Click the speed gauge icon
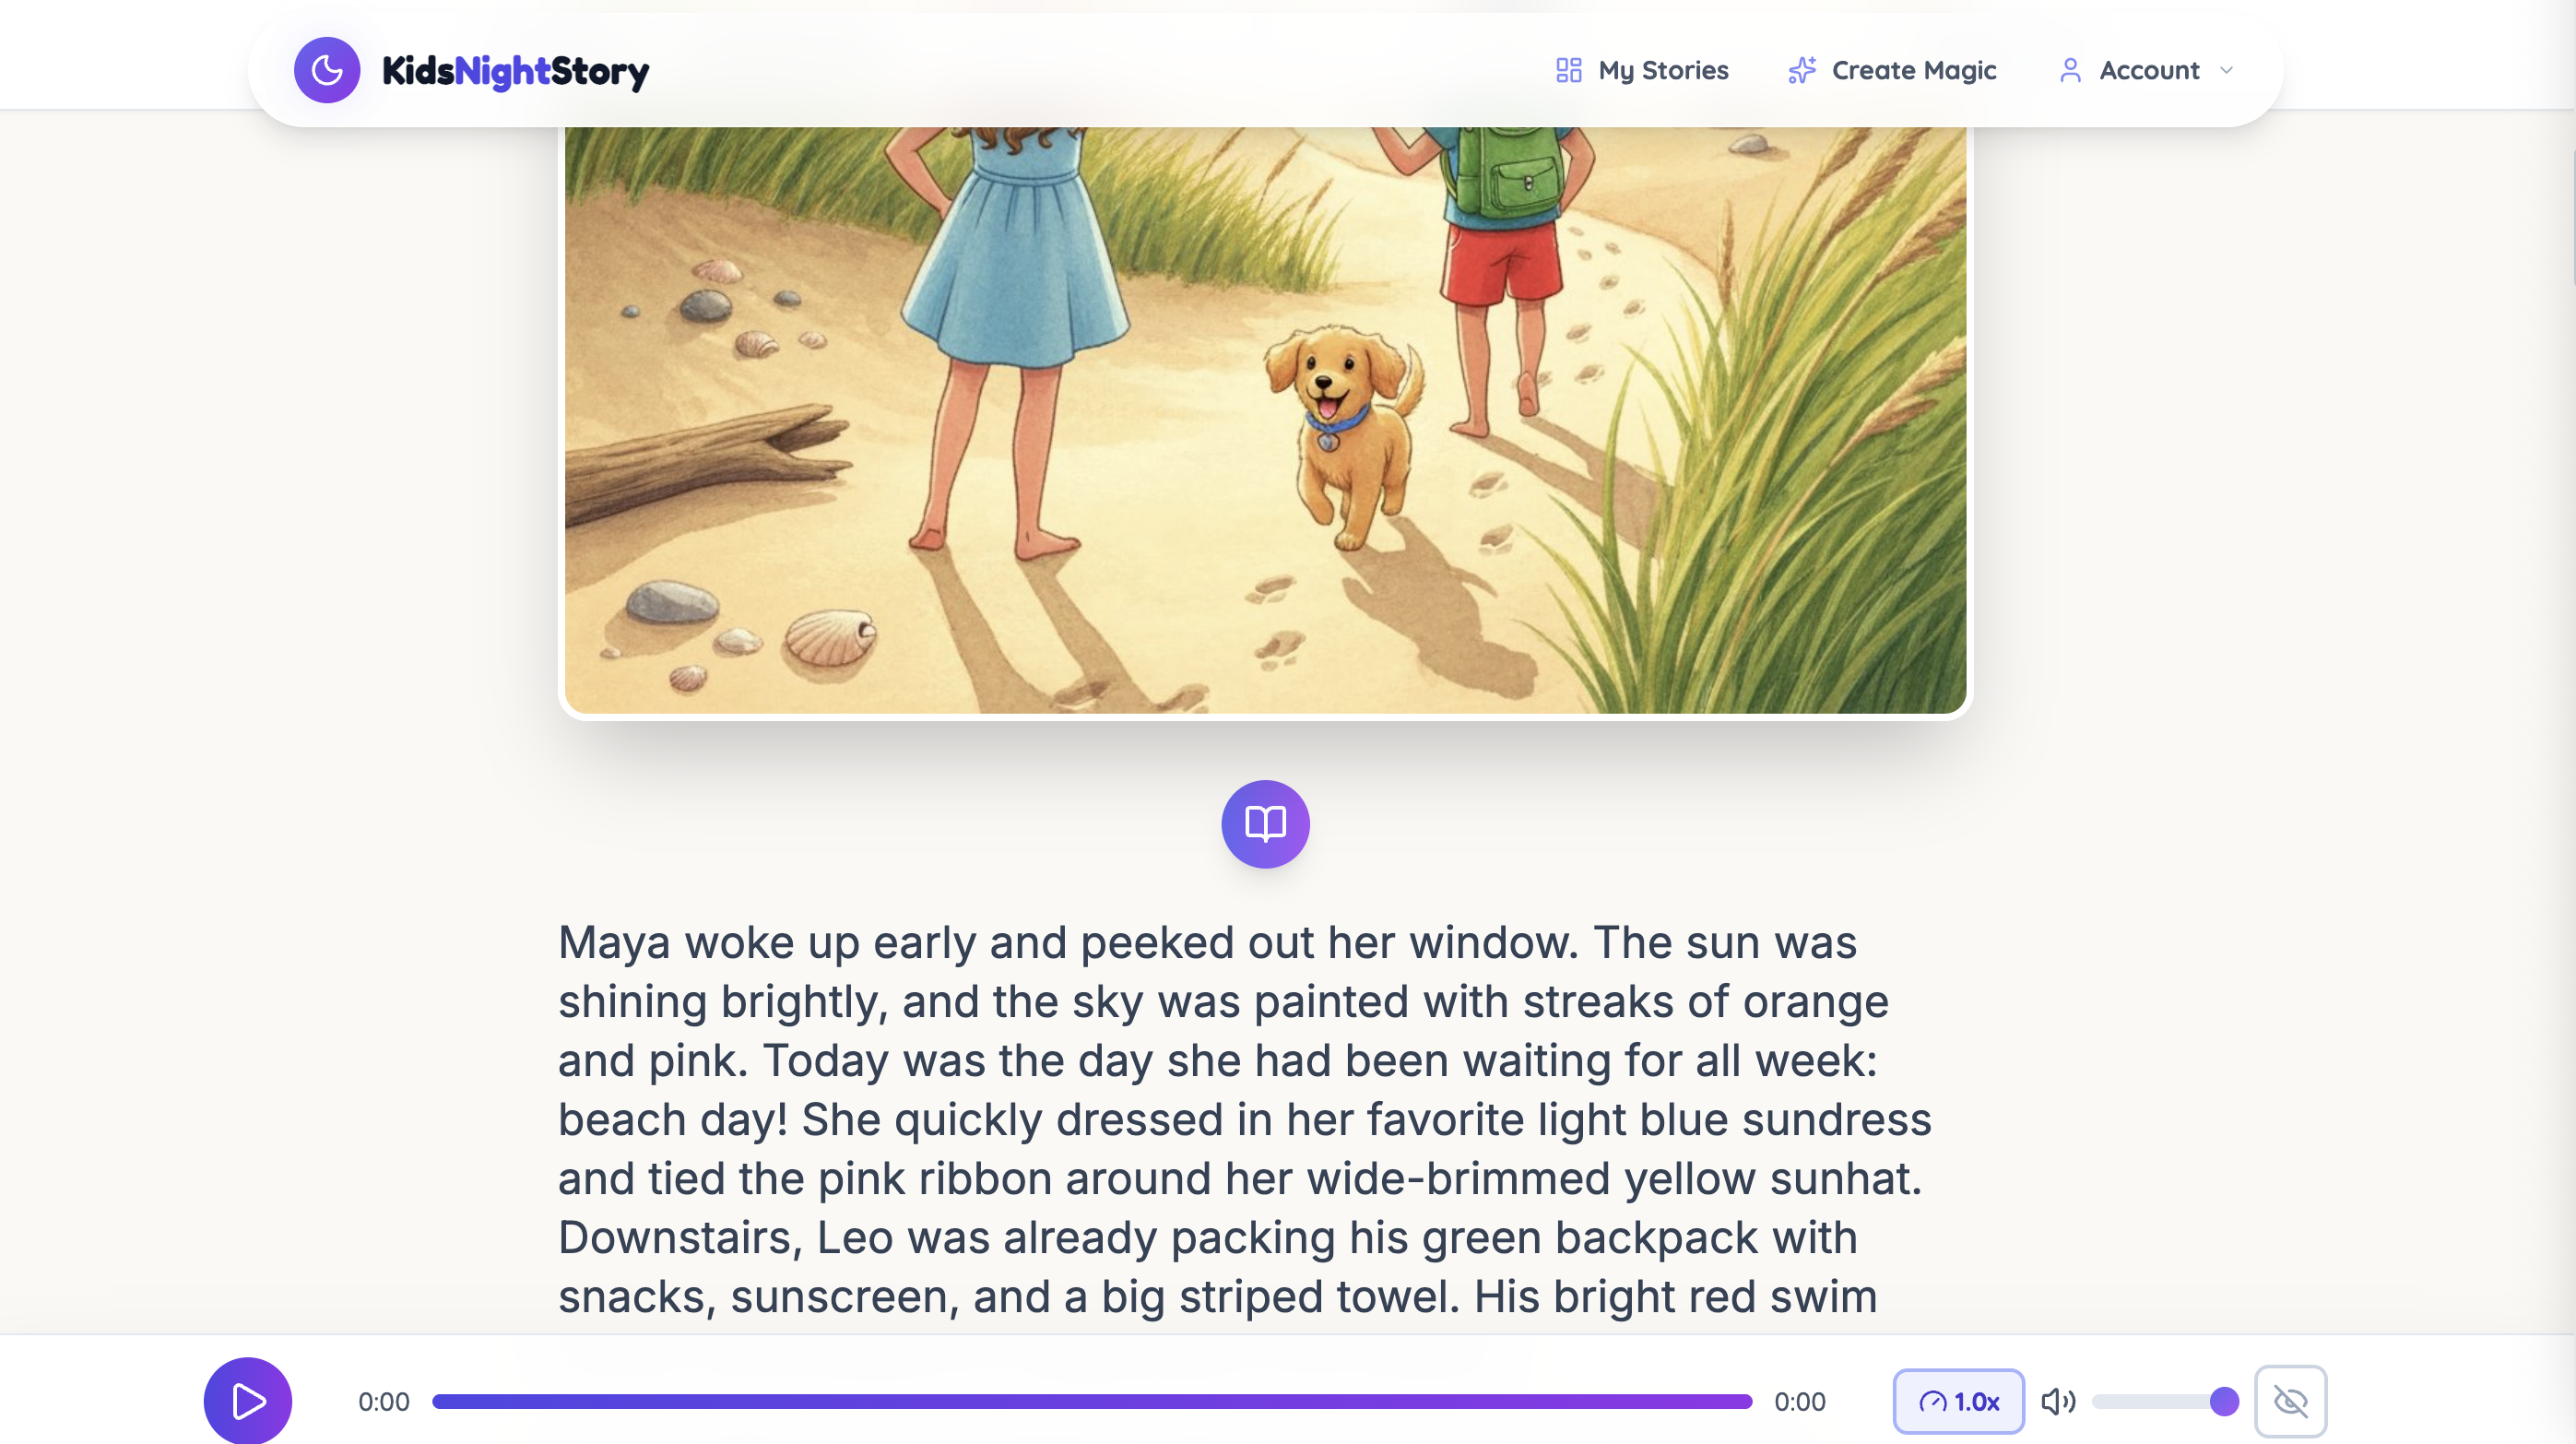 1932,1401
